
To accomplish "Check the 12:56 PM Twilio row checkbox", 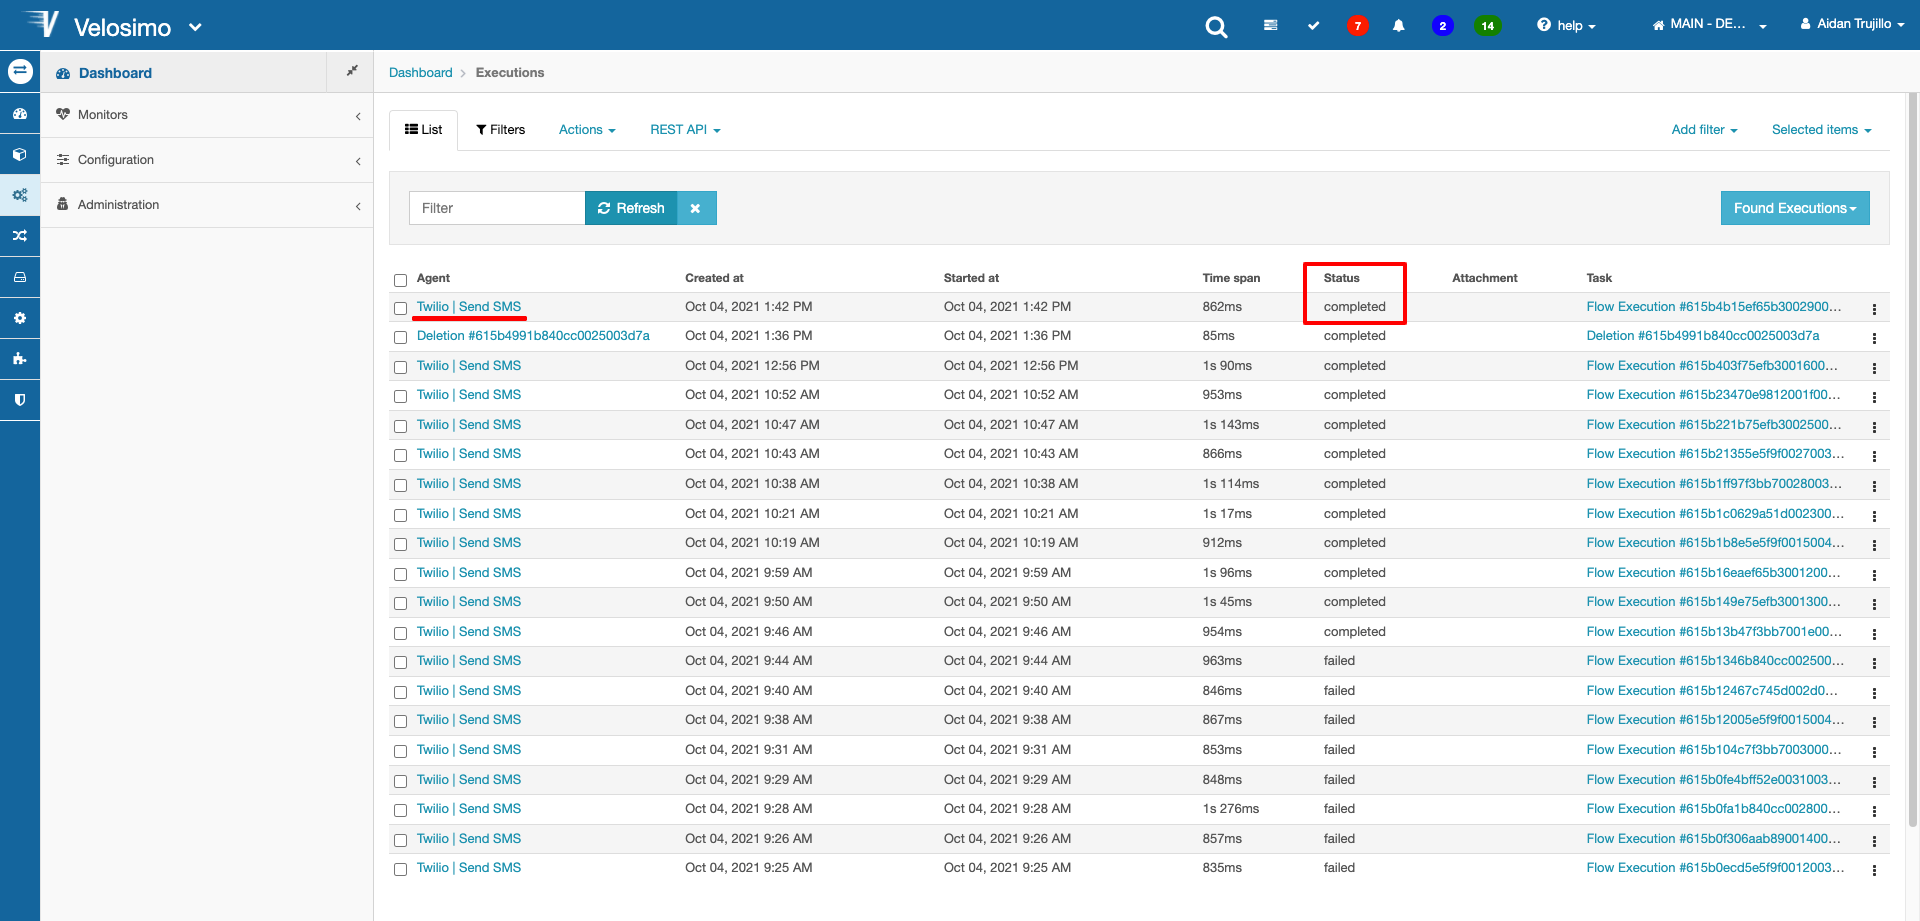I will (x=400, y=367).
